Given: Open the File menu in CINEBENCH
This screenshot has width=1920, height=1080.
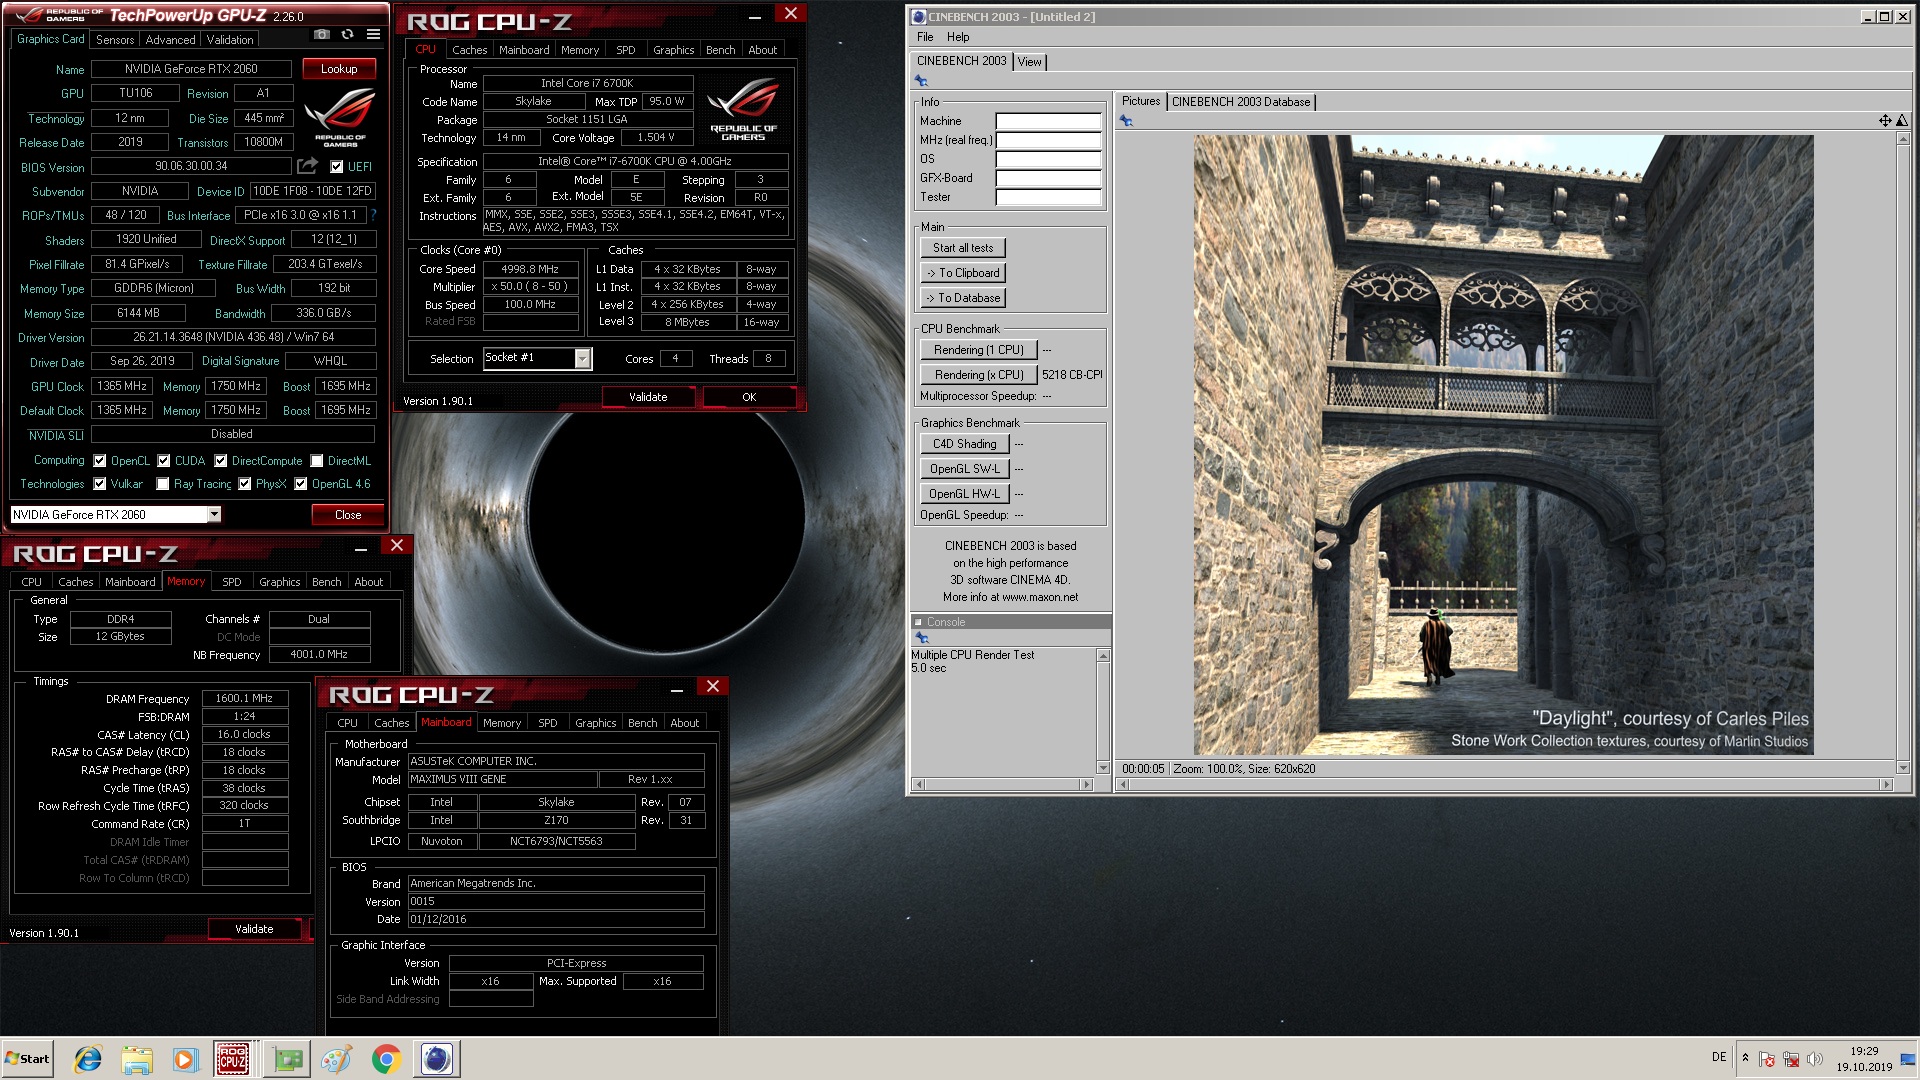Looking at the screenshot, I should coord(925,37).
